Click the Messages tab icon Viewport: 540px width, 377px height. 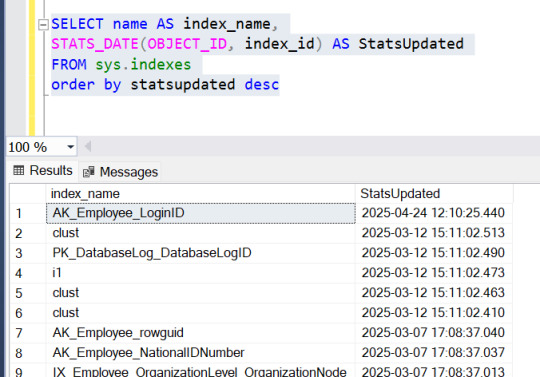[x=89, y=172]
